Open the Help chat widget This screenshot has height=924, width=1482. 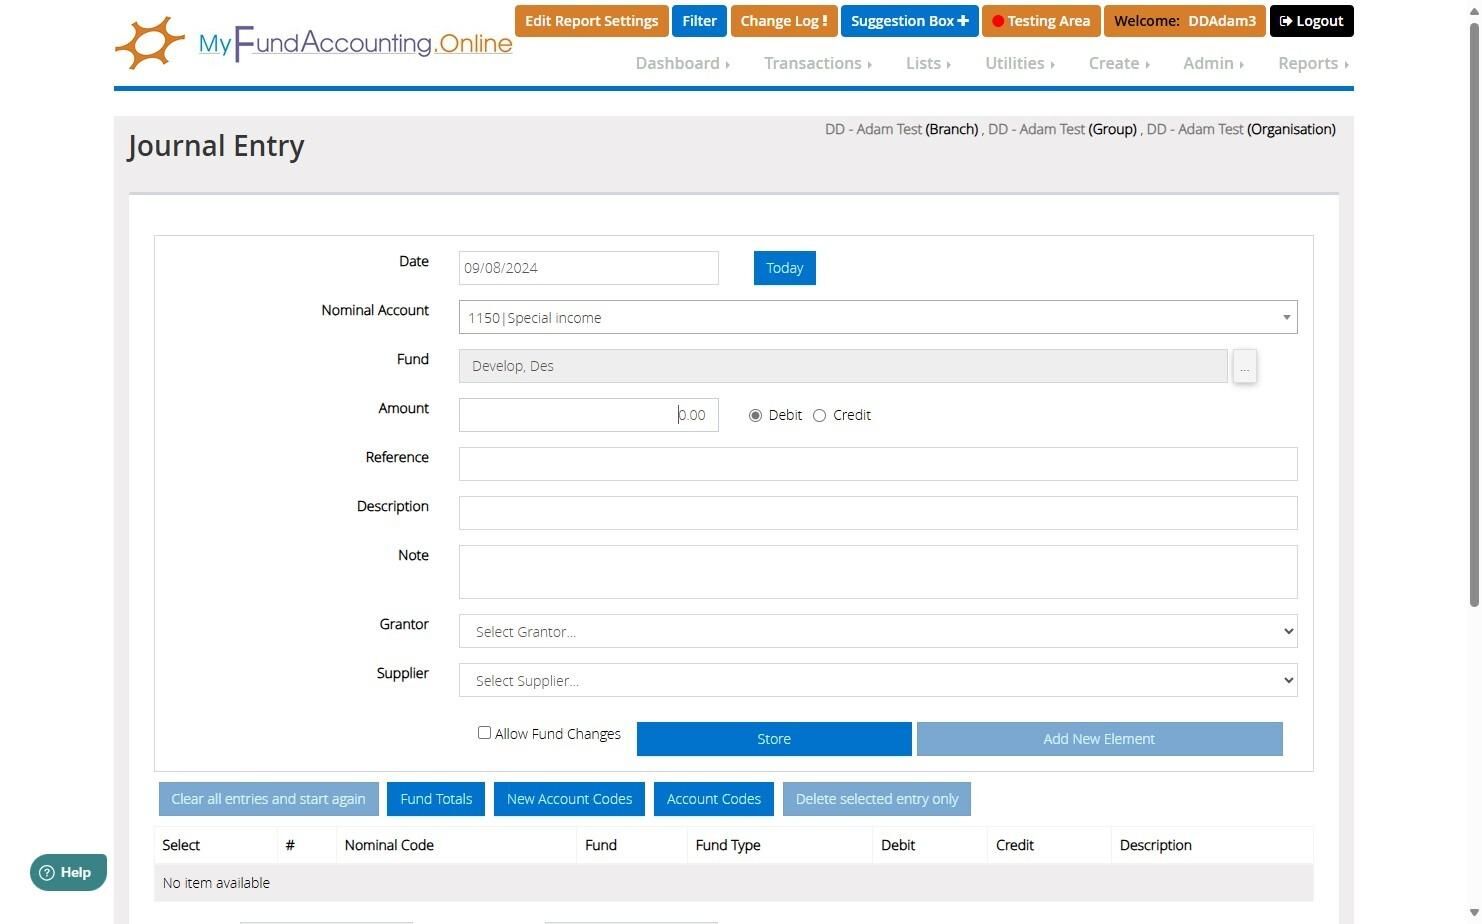68,872
